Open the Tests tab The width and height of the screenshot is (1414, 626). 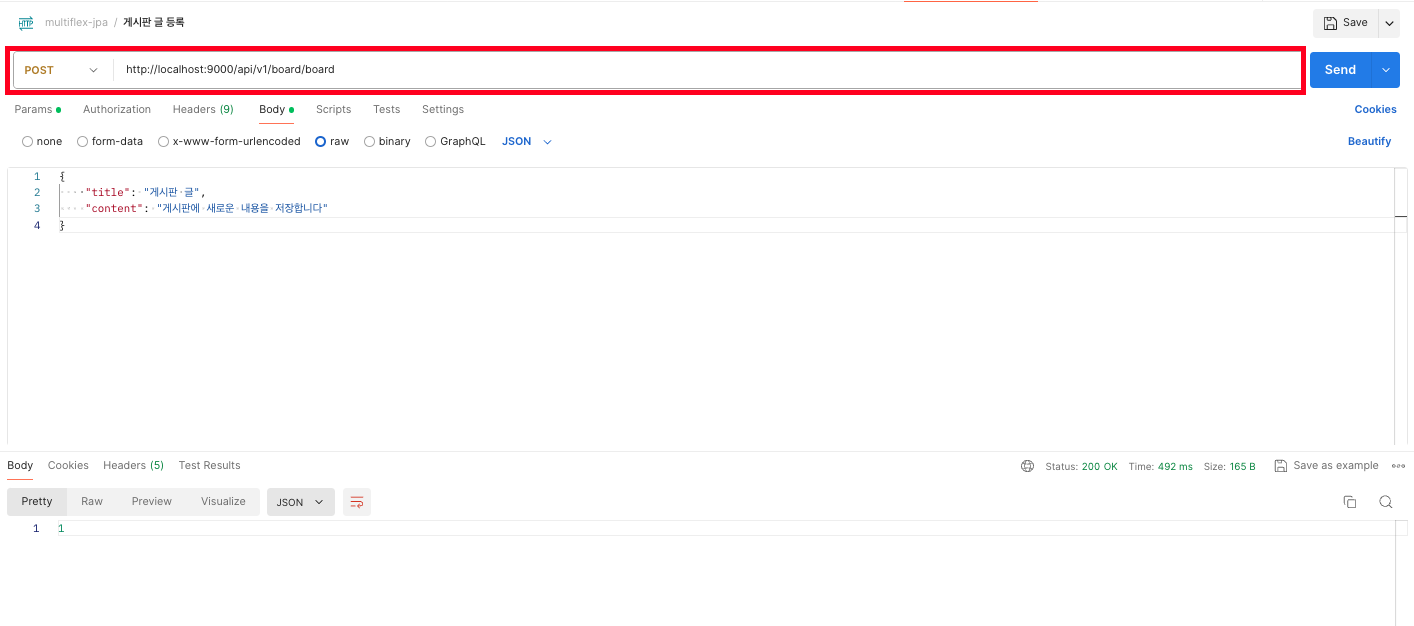click(x=386, y=110)
